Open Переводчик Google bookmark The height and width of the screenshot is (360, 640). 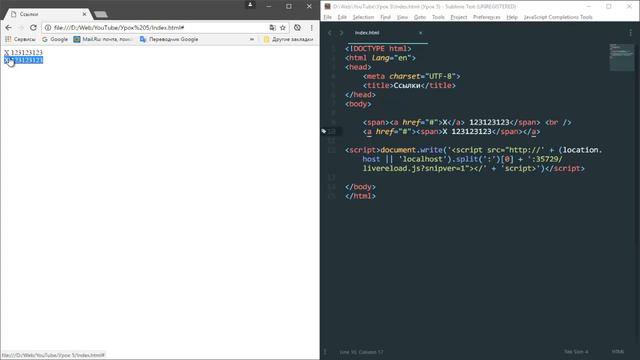point(169,39)
